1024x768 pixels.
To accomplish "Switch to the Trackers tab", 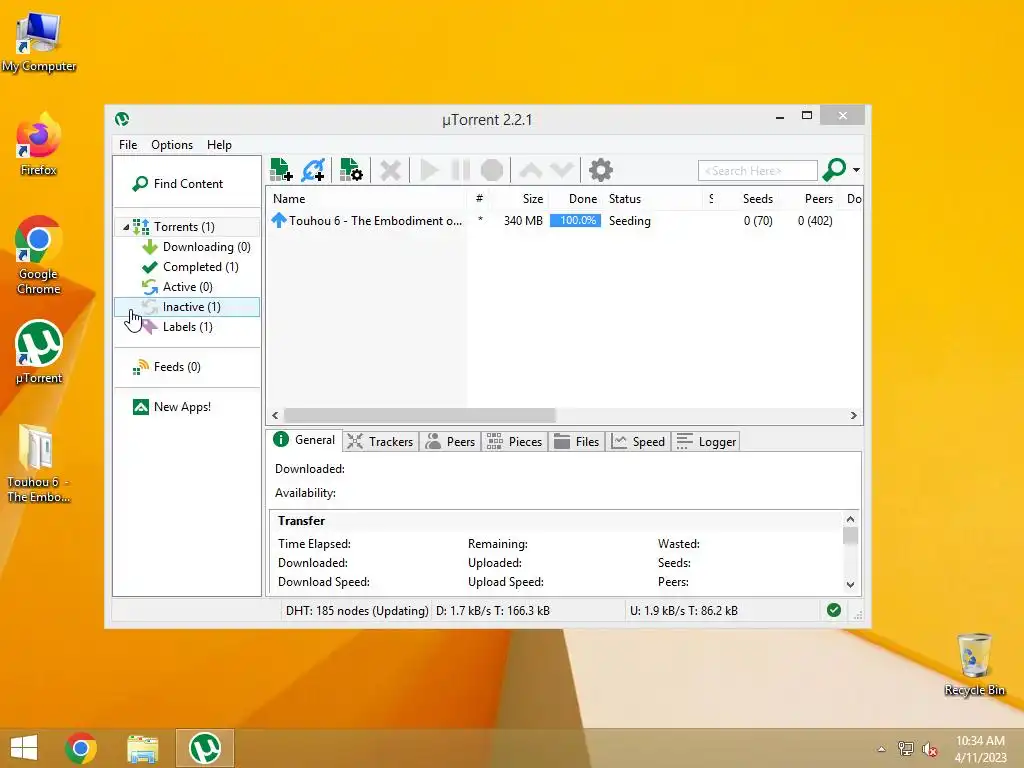I will click(x=381, y=442).
